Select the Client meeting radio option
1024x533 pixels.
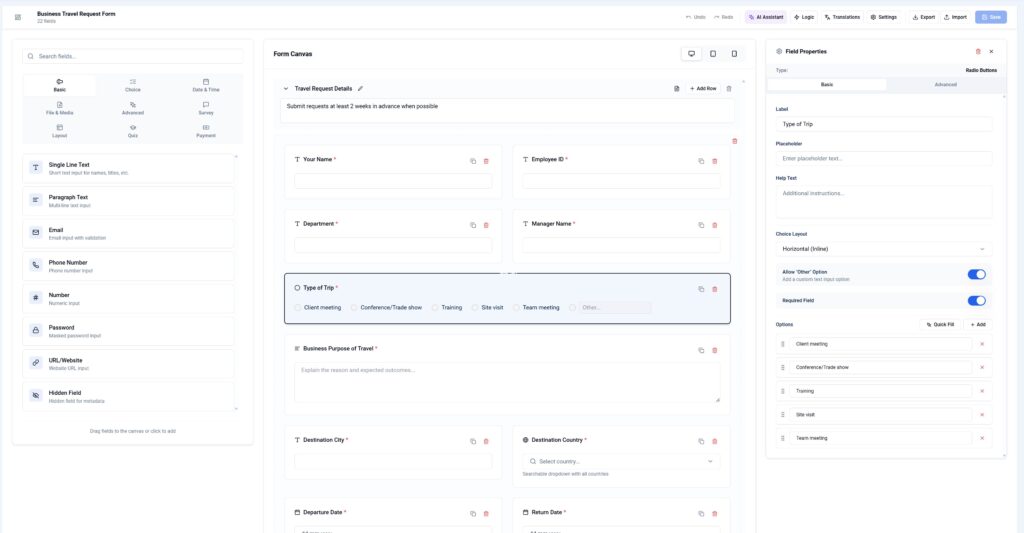298,308
